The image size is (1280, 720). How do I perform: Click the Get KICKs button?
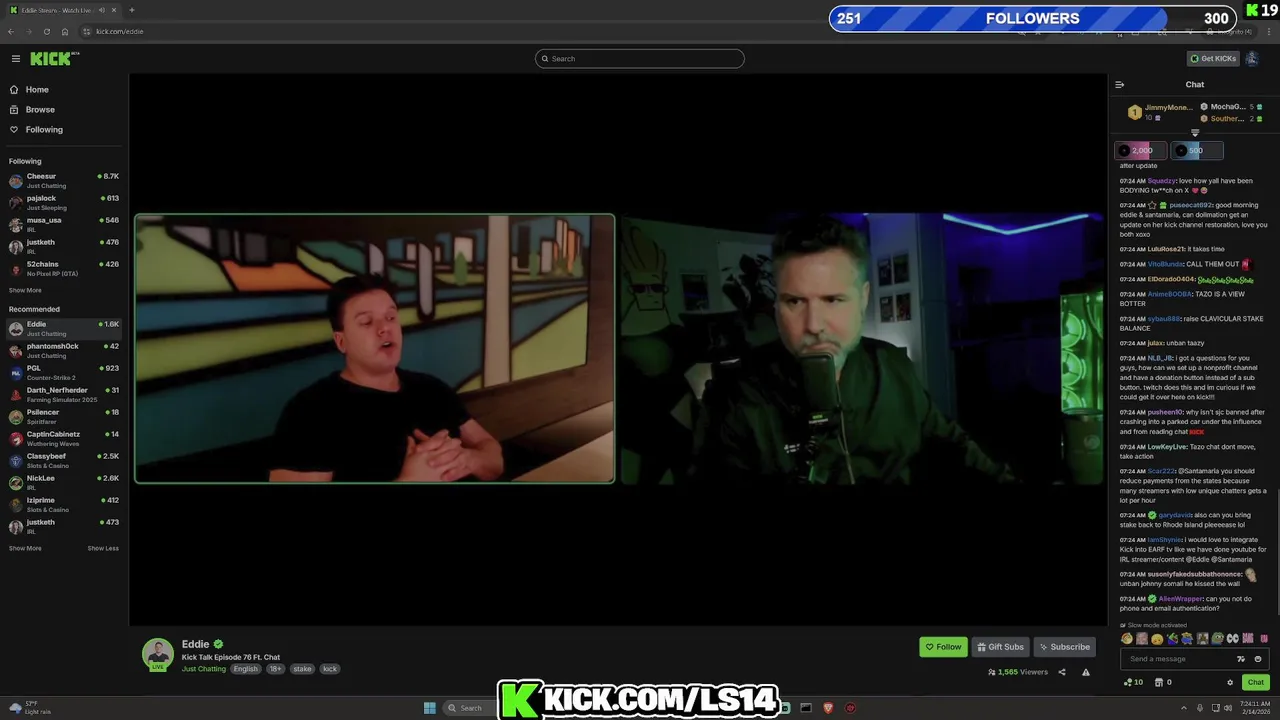click(1213, 59)
